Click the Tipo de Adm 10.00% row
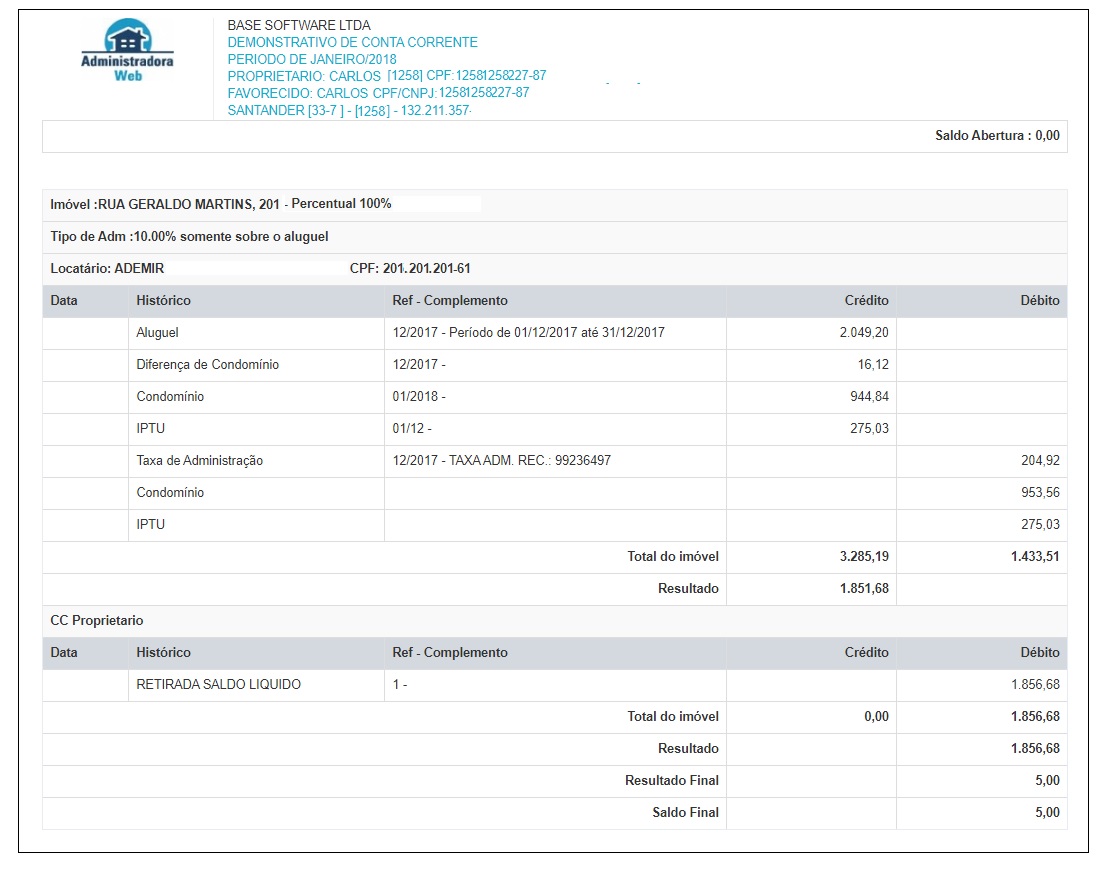 (x=189, y=237)
